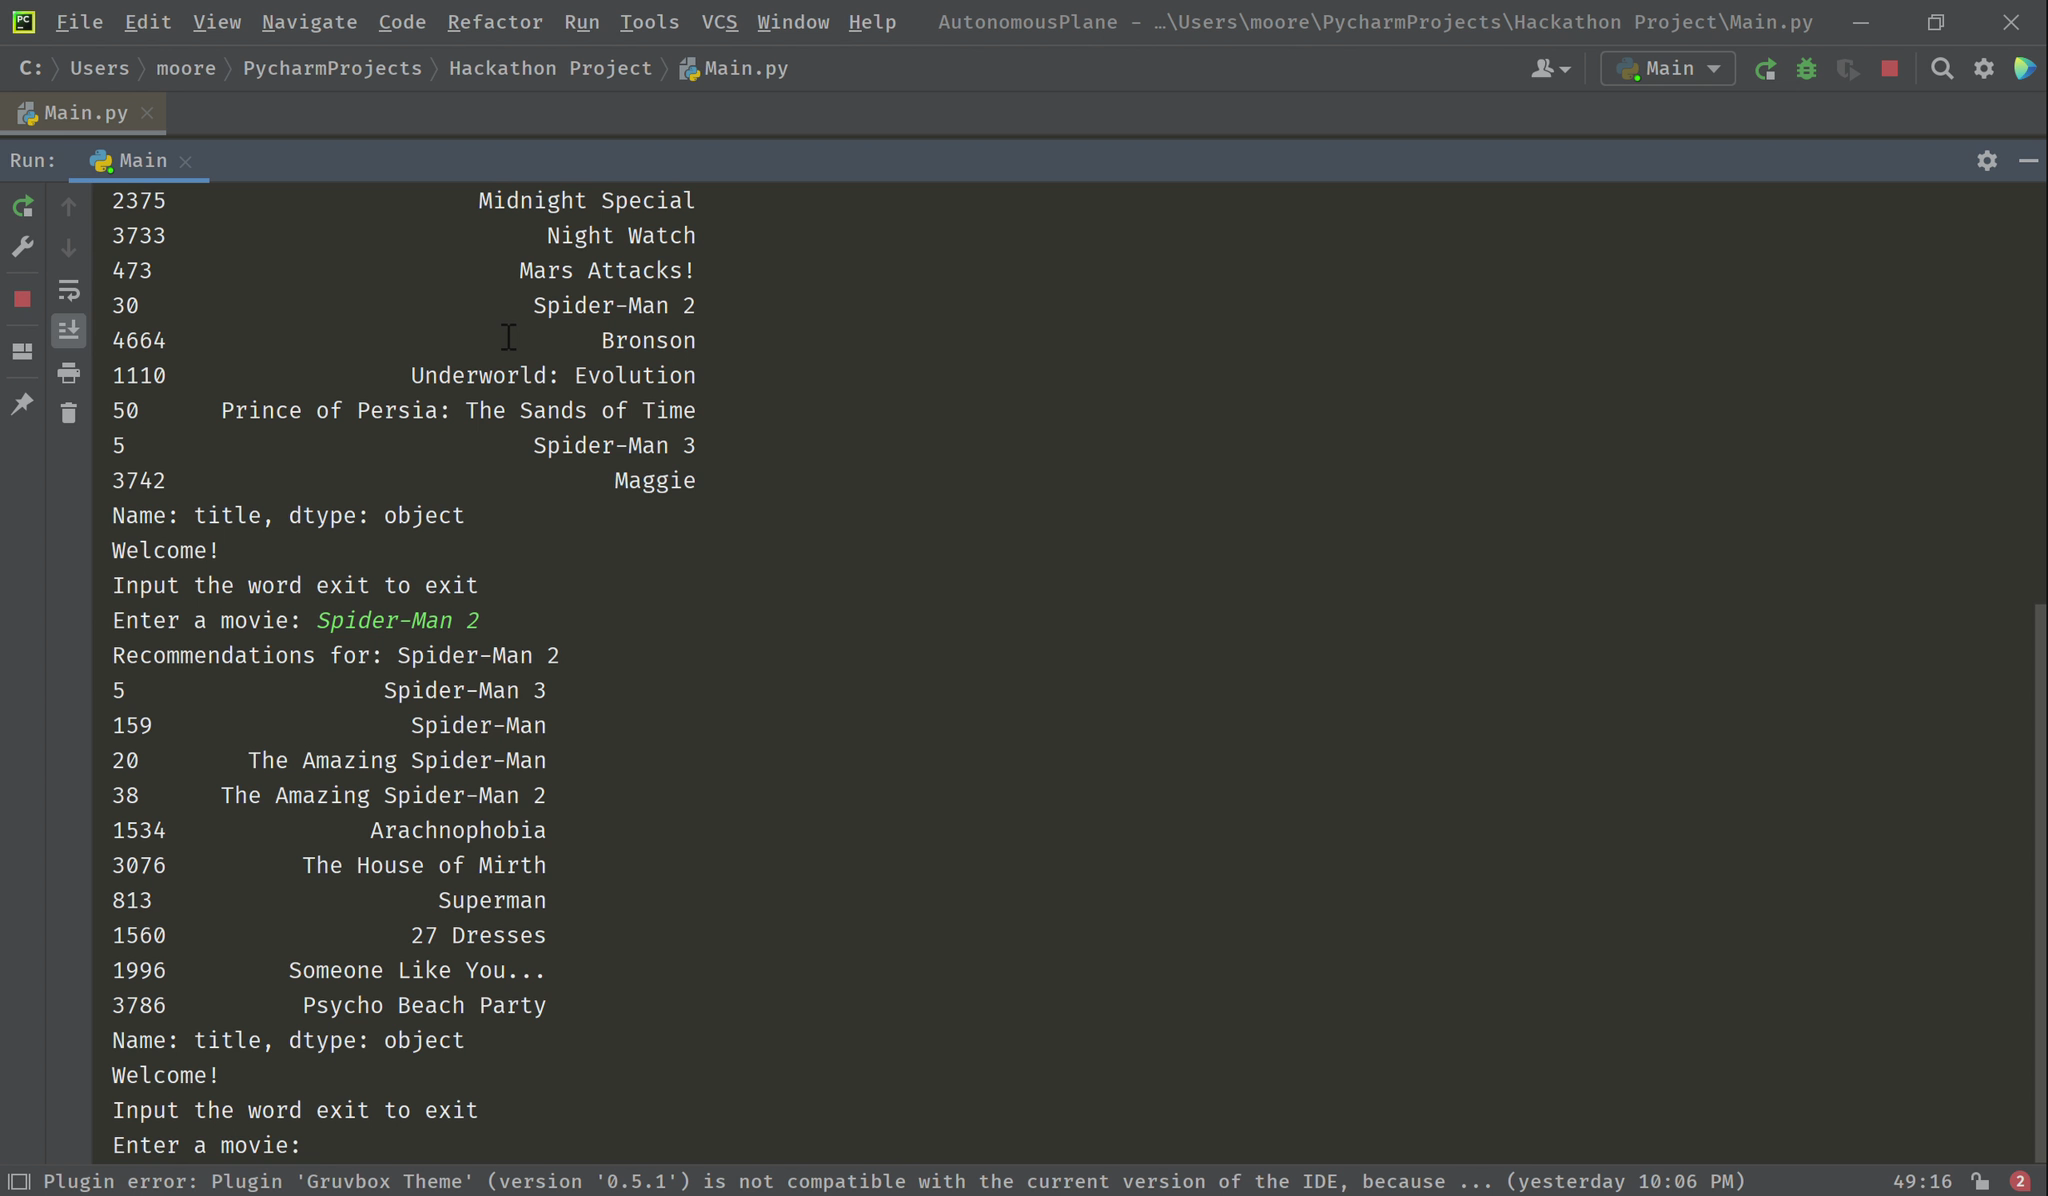Open the user account dropdown in toolbar
2048x1196 pixels.
[1551, 69]
